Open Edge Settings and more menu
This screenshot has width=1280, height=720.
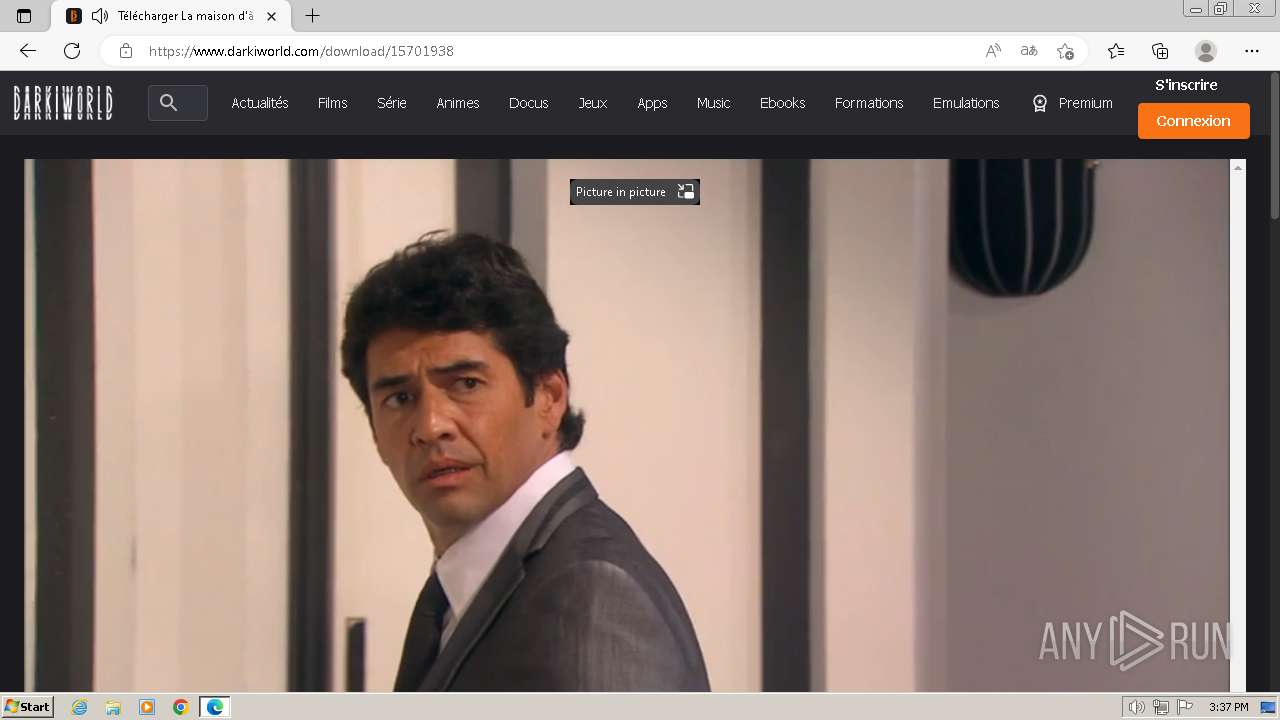pos(1252,51)
